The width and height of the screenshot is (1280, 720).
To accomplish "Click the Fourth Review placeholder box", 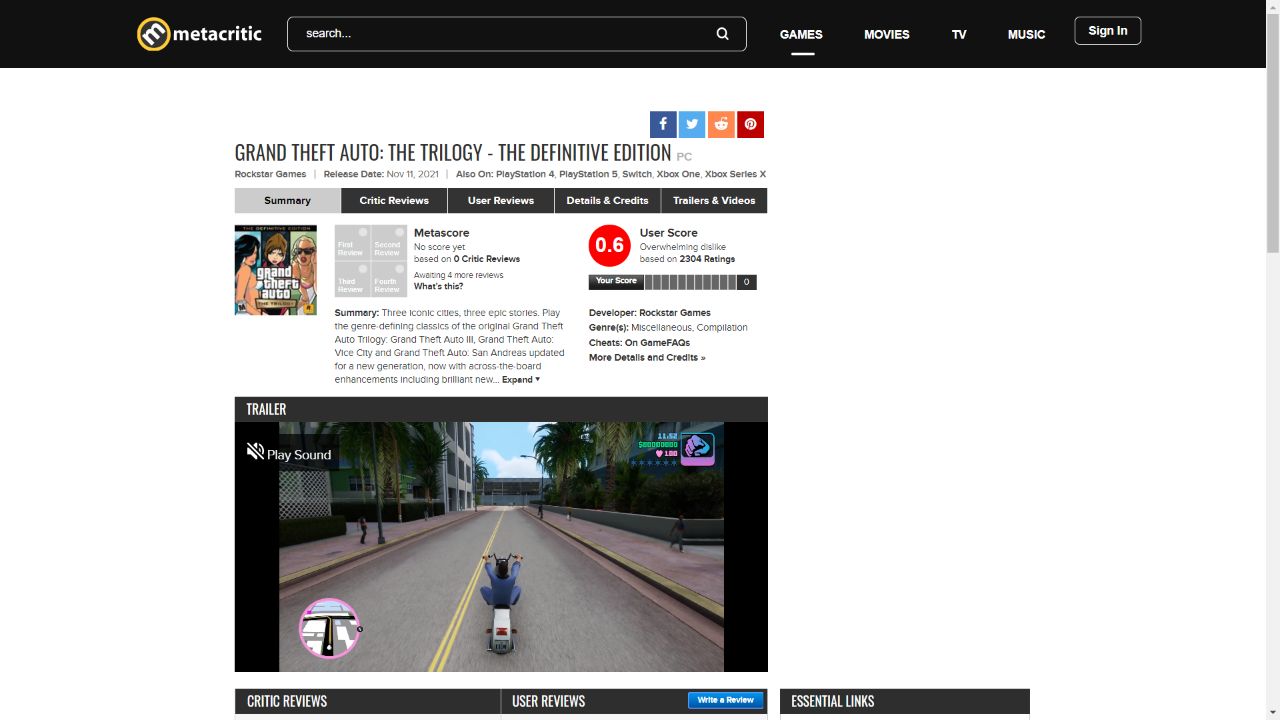I will click(387, 279).
